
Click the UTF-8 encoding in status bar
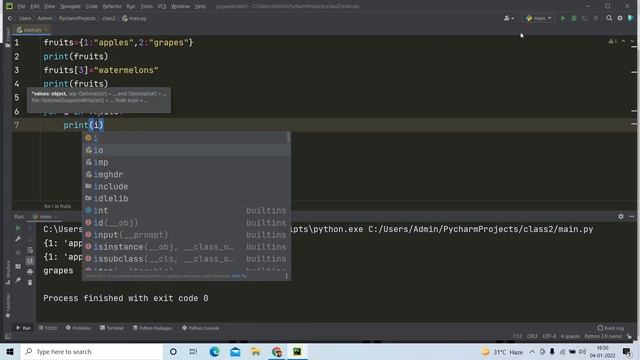click(x=549, y=337)
